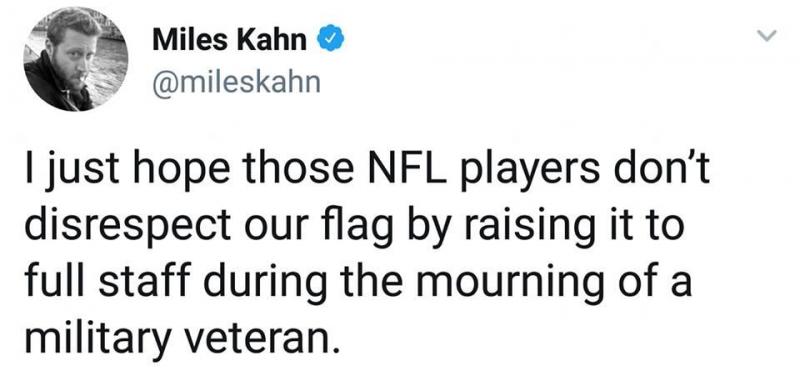800x371 pixels.
Task: Click the word "during" in the tweet
Action: point(259,284)
